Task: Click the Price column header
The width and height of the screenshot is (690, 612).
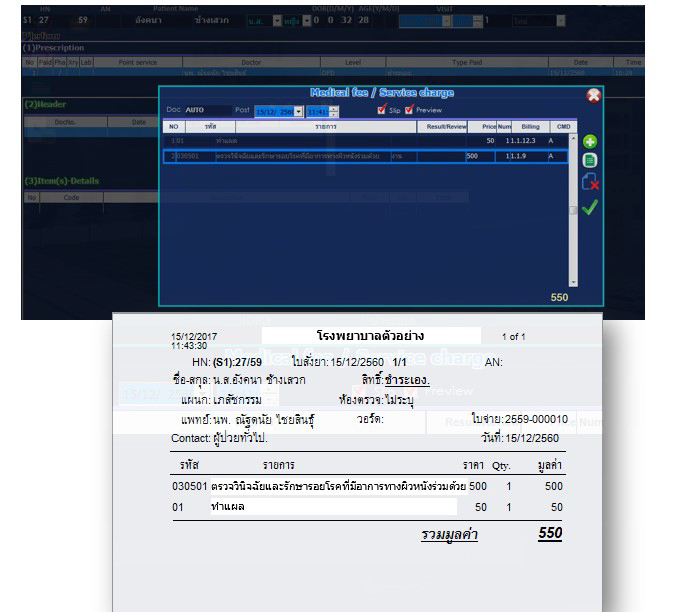Action: 488,127
